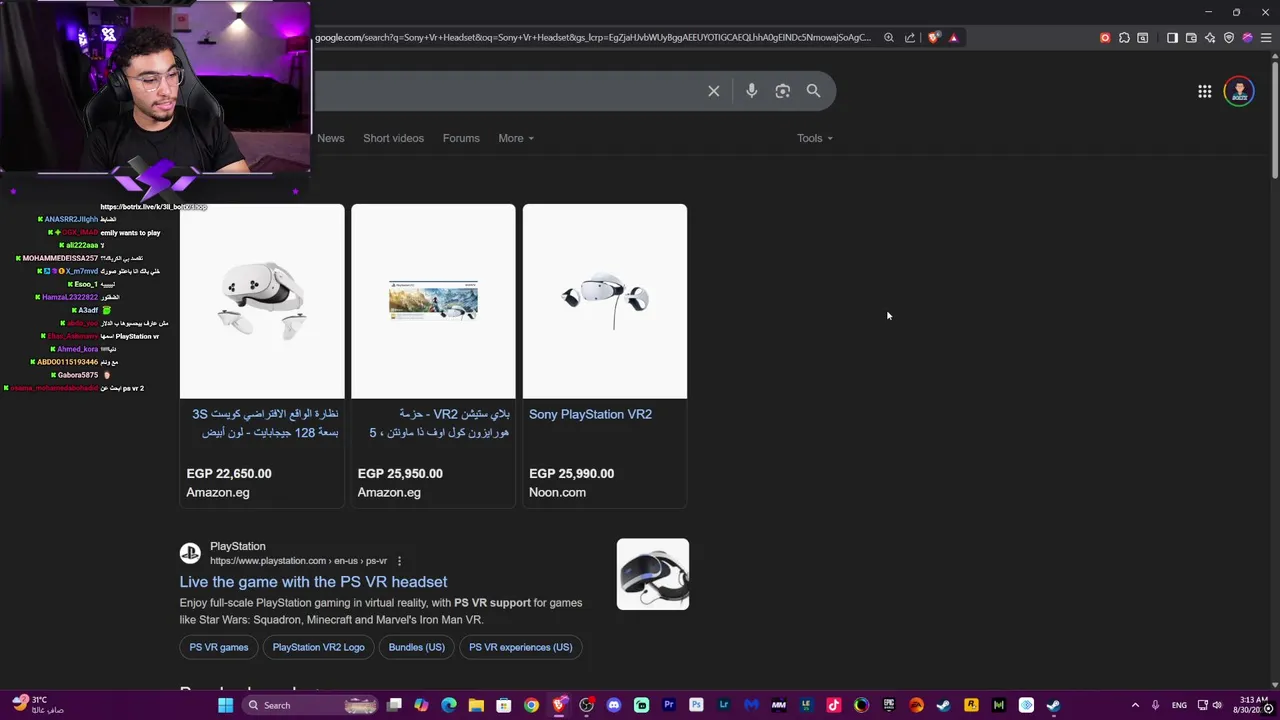Open the three-dot menu beside PlayStation result

(399, 561)
